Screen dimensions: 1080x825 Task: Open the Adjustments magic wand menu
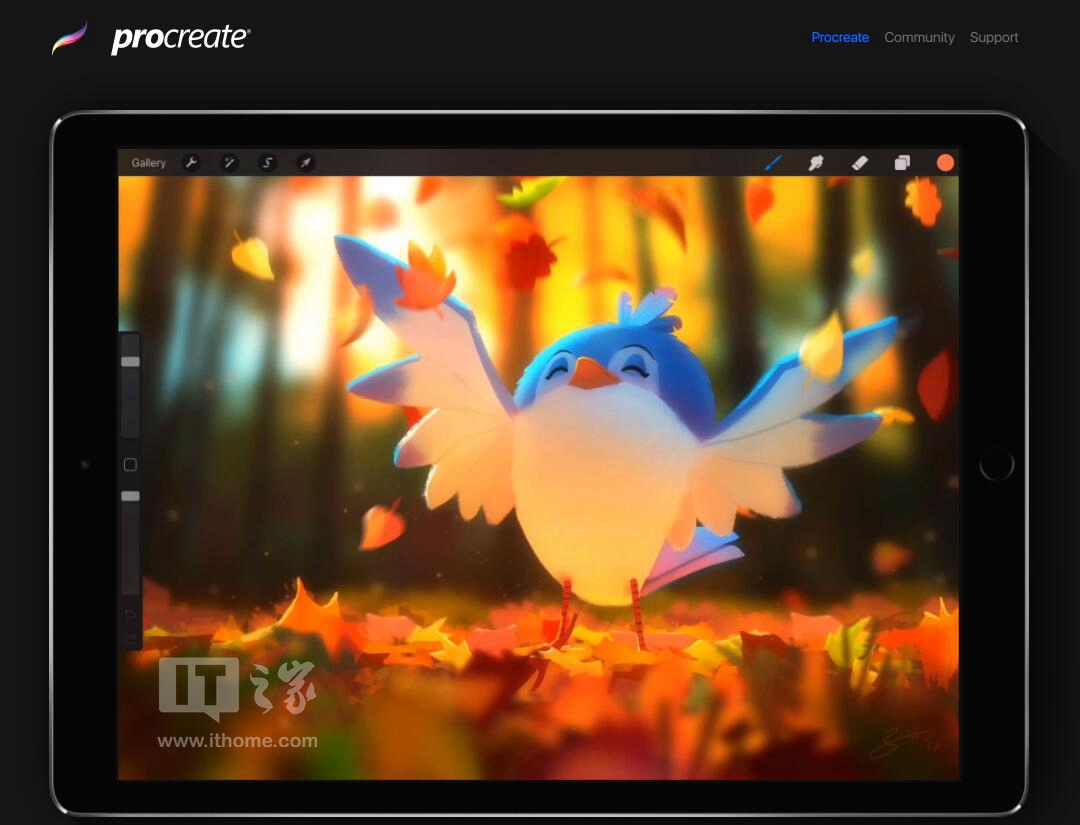tap(229, 163)
